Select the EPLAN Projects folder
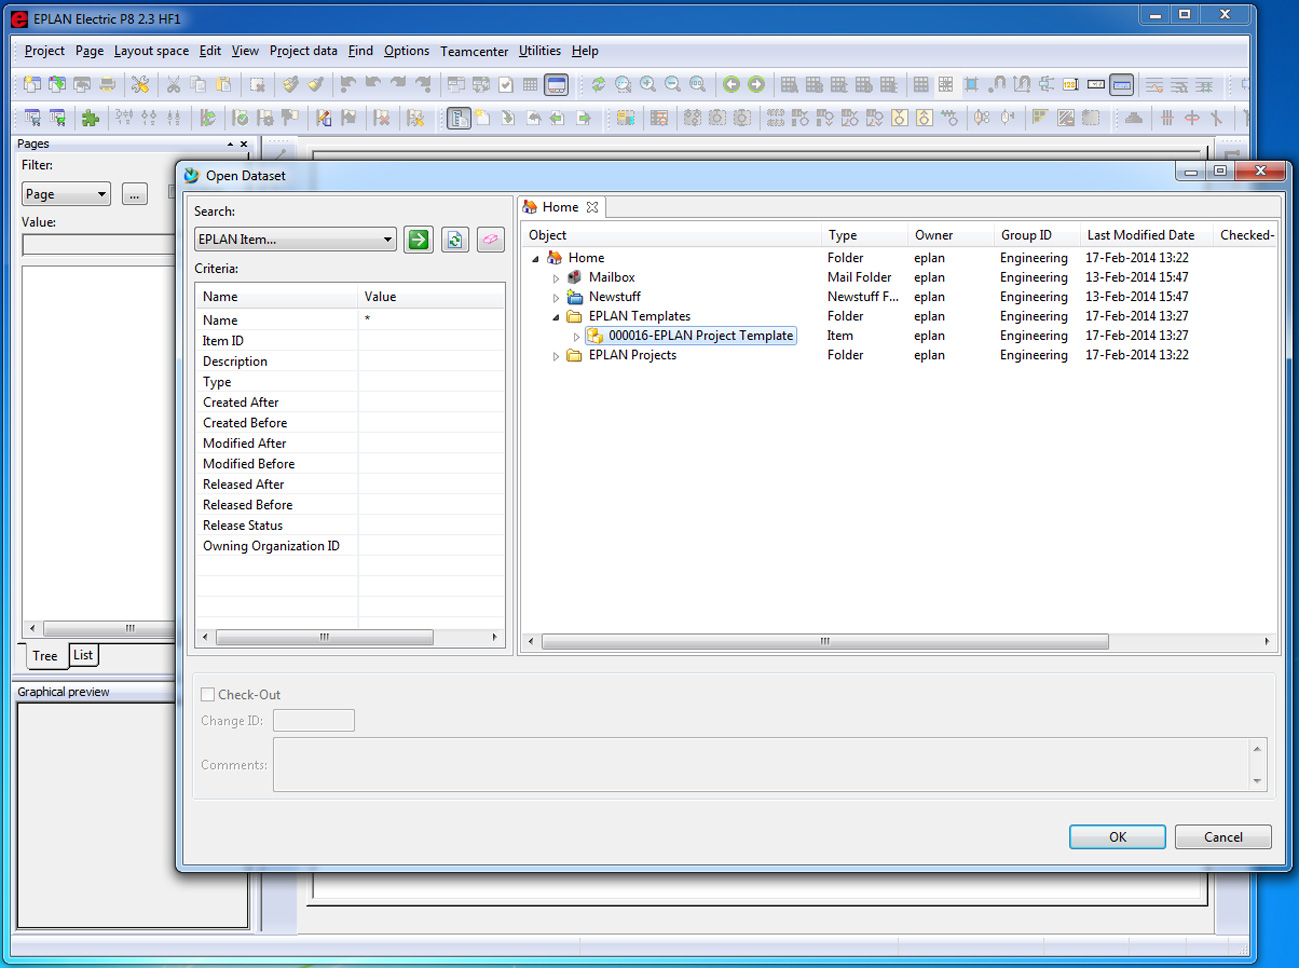Viewport: 1299px width, 968px height. coord(632,355)
